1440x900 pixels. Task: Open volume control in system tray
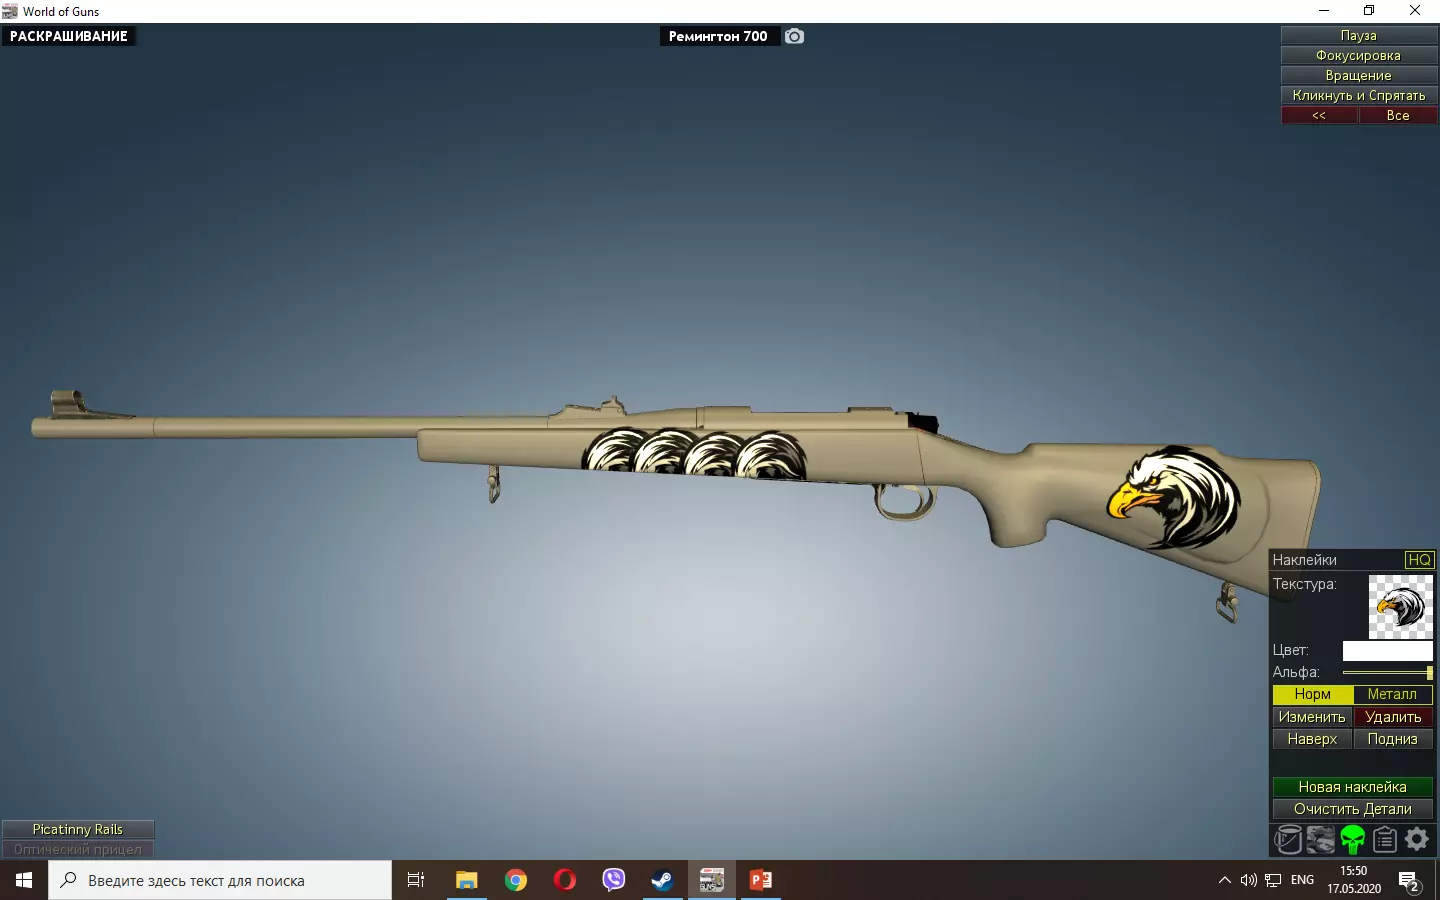click(1248, 880)
